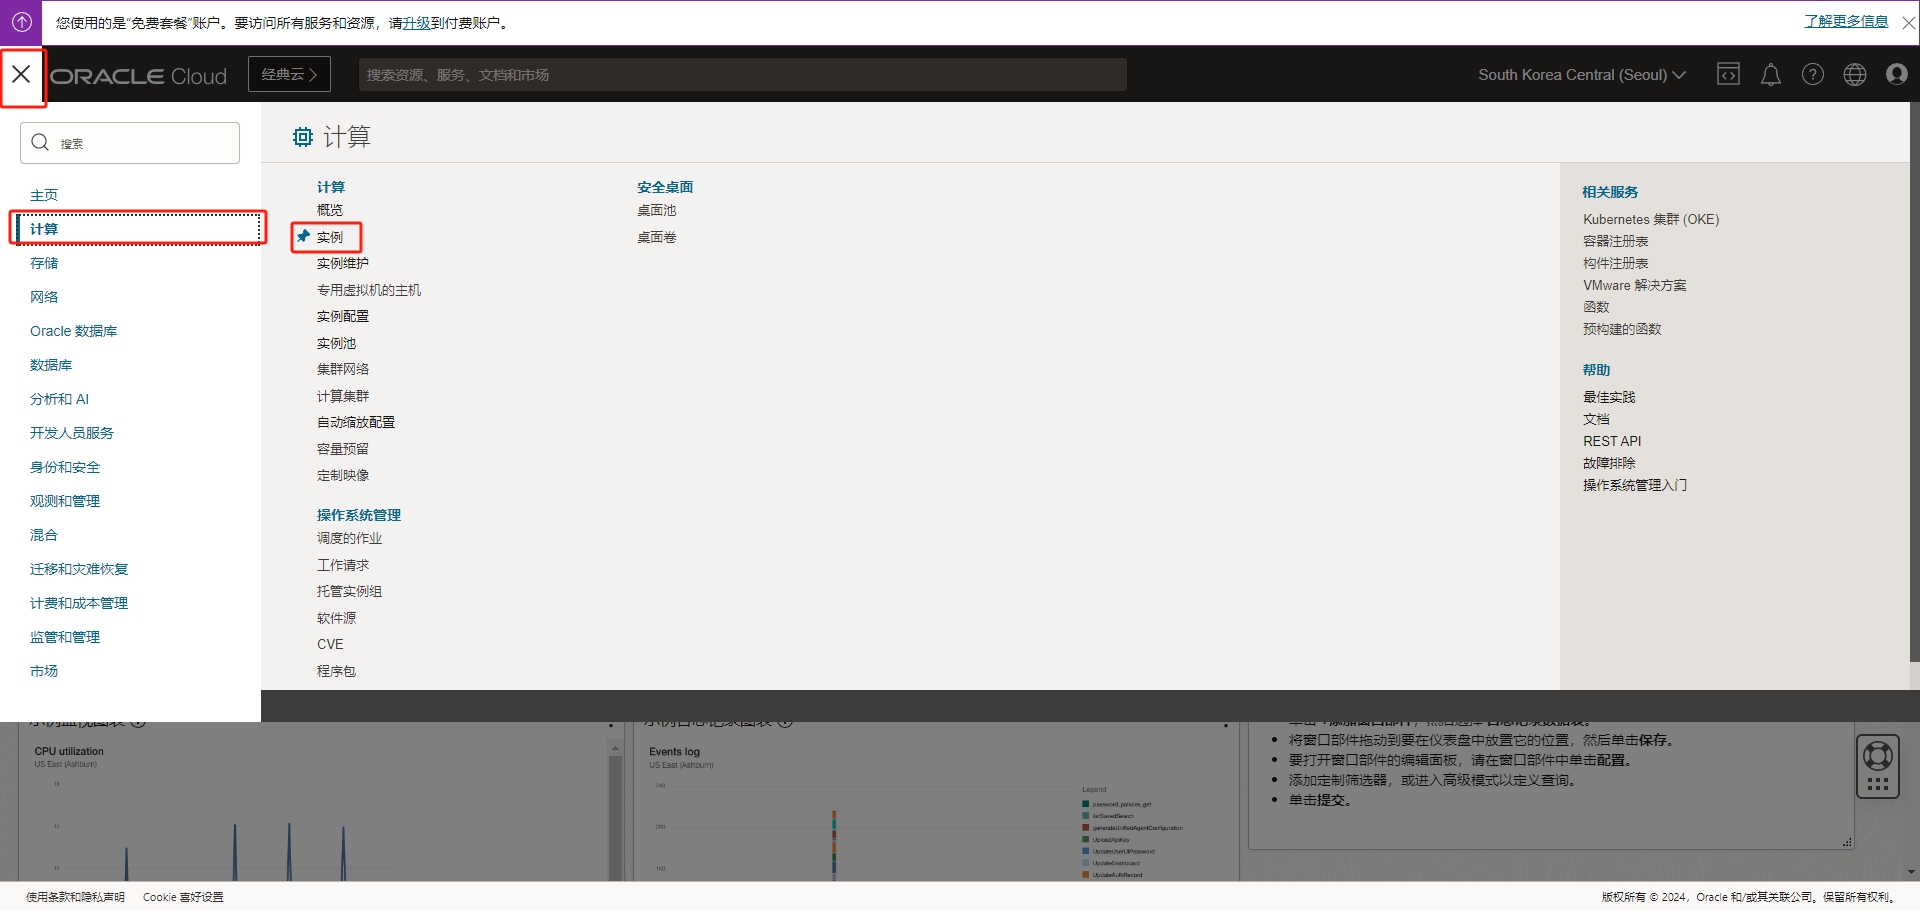1920x911 pixels.
Task: Open 程序包 link
Action: (x=337, y=671)
